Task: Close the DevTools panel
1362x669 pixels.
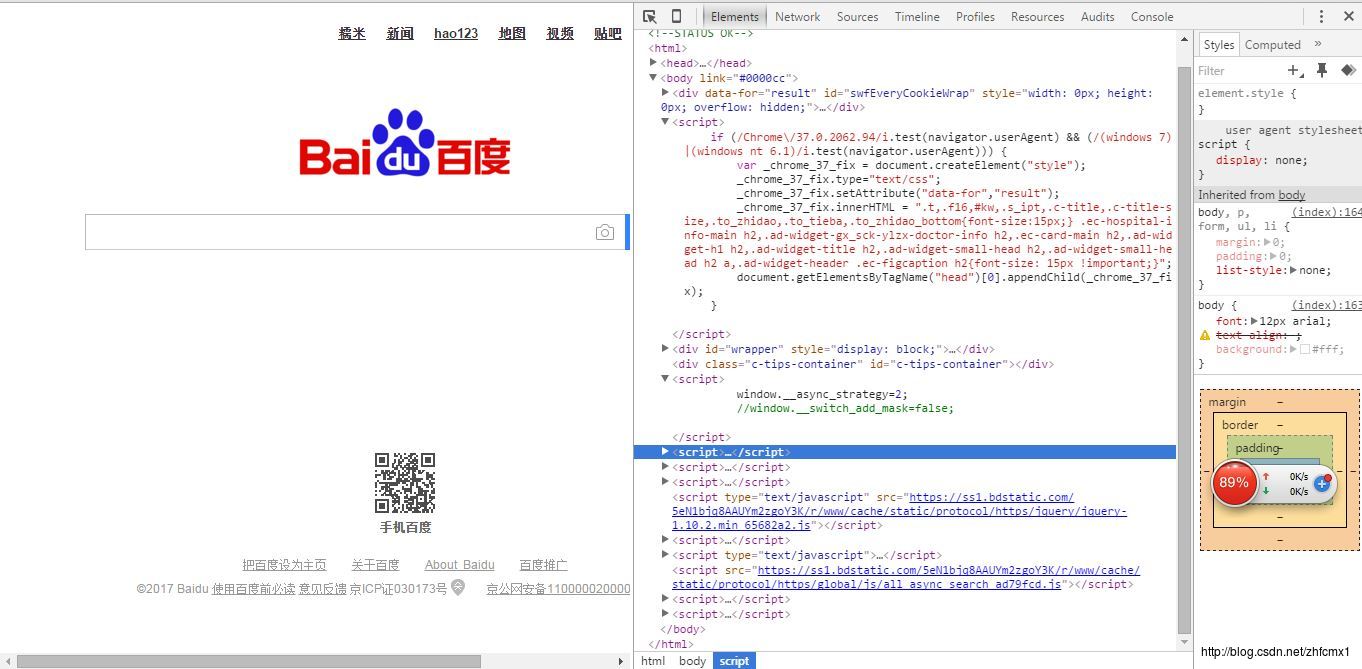Action: 1347,16
